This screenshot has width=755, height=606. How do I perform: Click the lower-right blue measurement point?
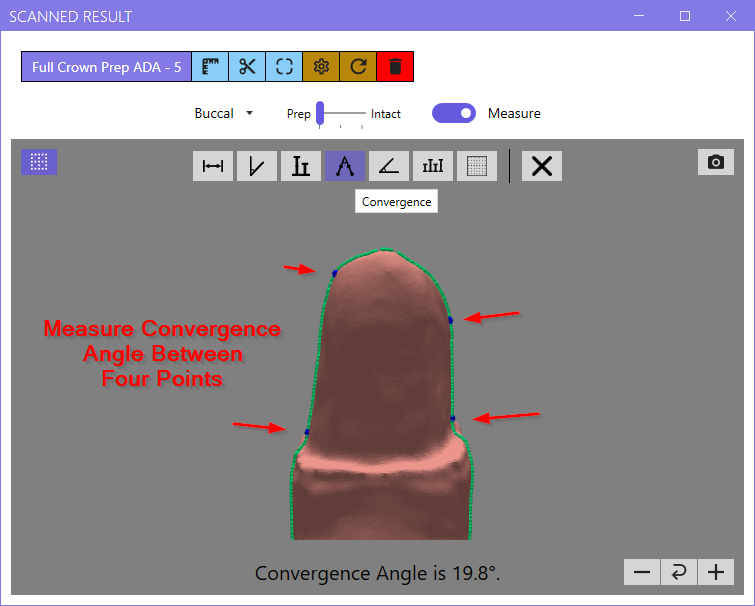click(453, 418)
